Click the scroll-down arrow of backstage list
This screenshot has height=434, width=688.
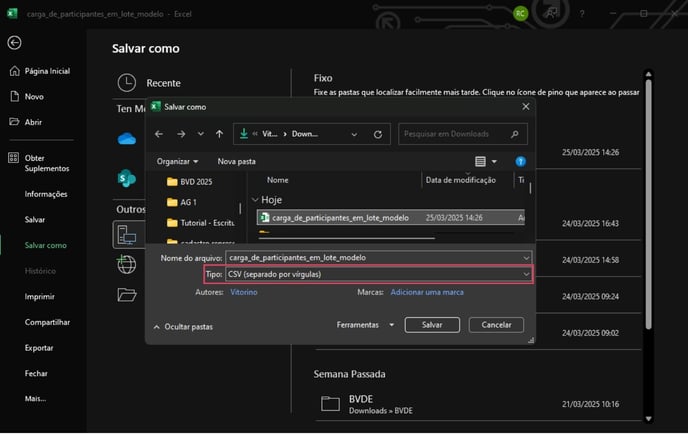pyautogui.click(x=649, y=419)
